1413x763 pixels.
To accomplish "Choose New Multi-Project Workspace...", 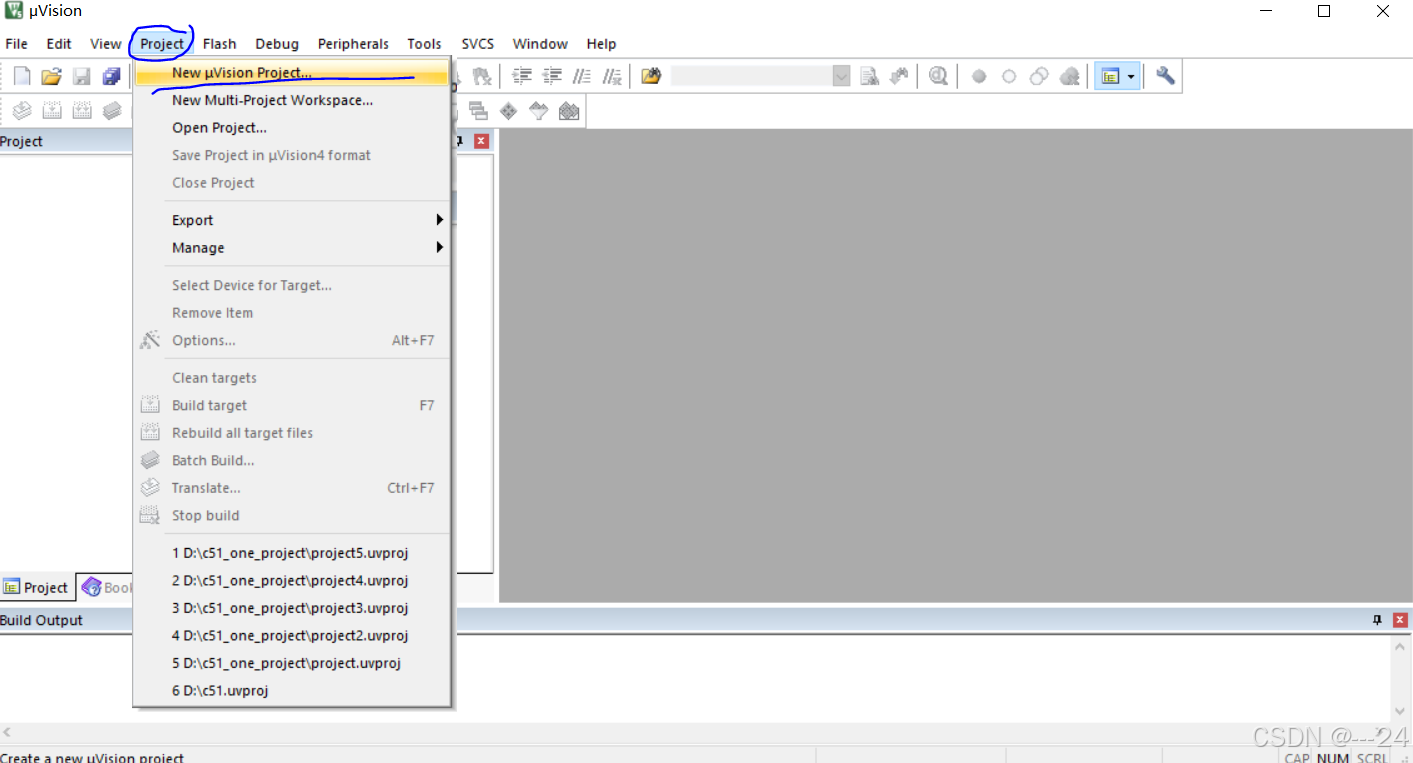I will click(x=292, y=100).
